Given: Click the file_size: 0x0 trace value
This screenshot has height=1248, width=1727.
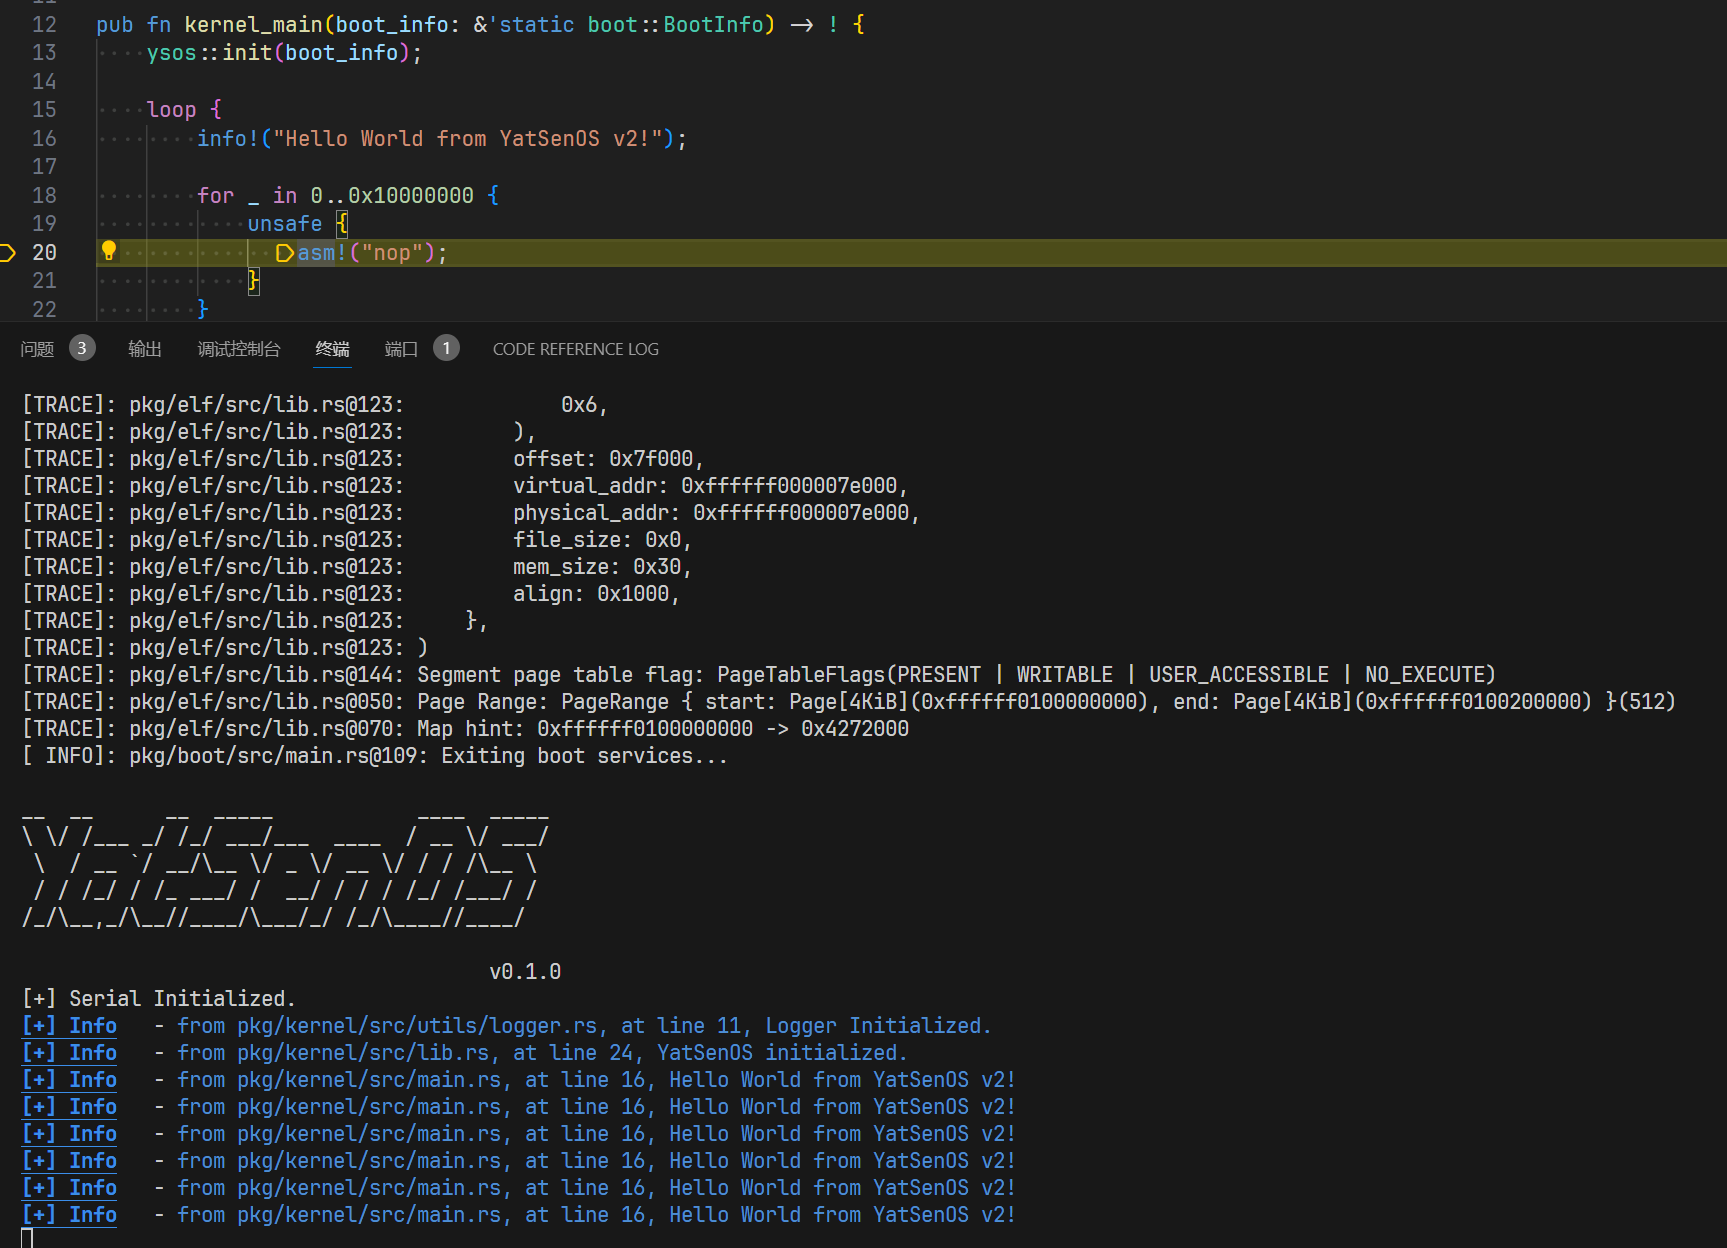Looking at the screenshot, I should [602, 540].
